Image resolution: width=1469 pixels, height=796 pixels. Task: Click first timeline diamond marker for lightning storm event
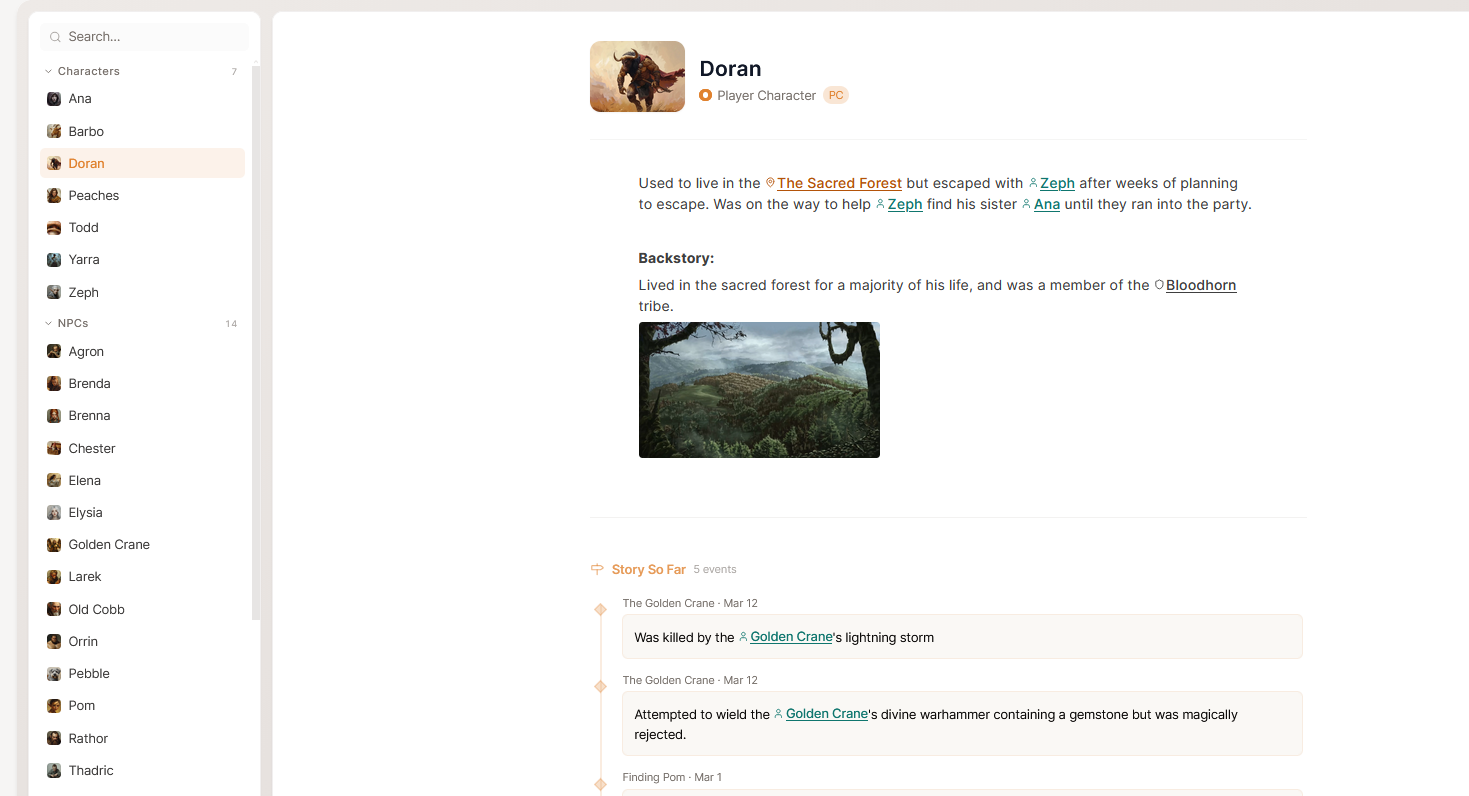pos(601,610)
